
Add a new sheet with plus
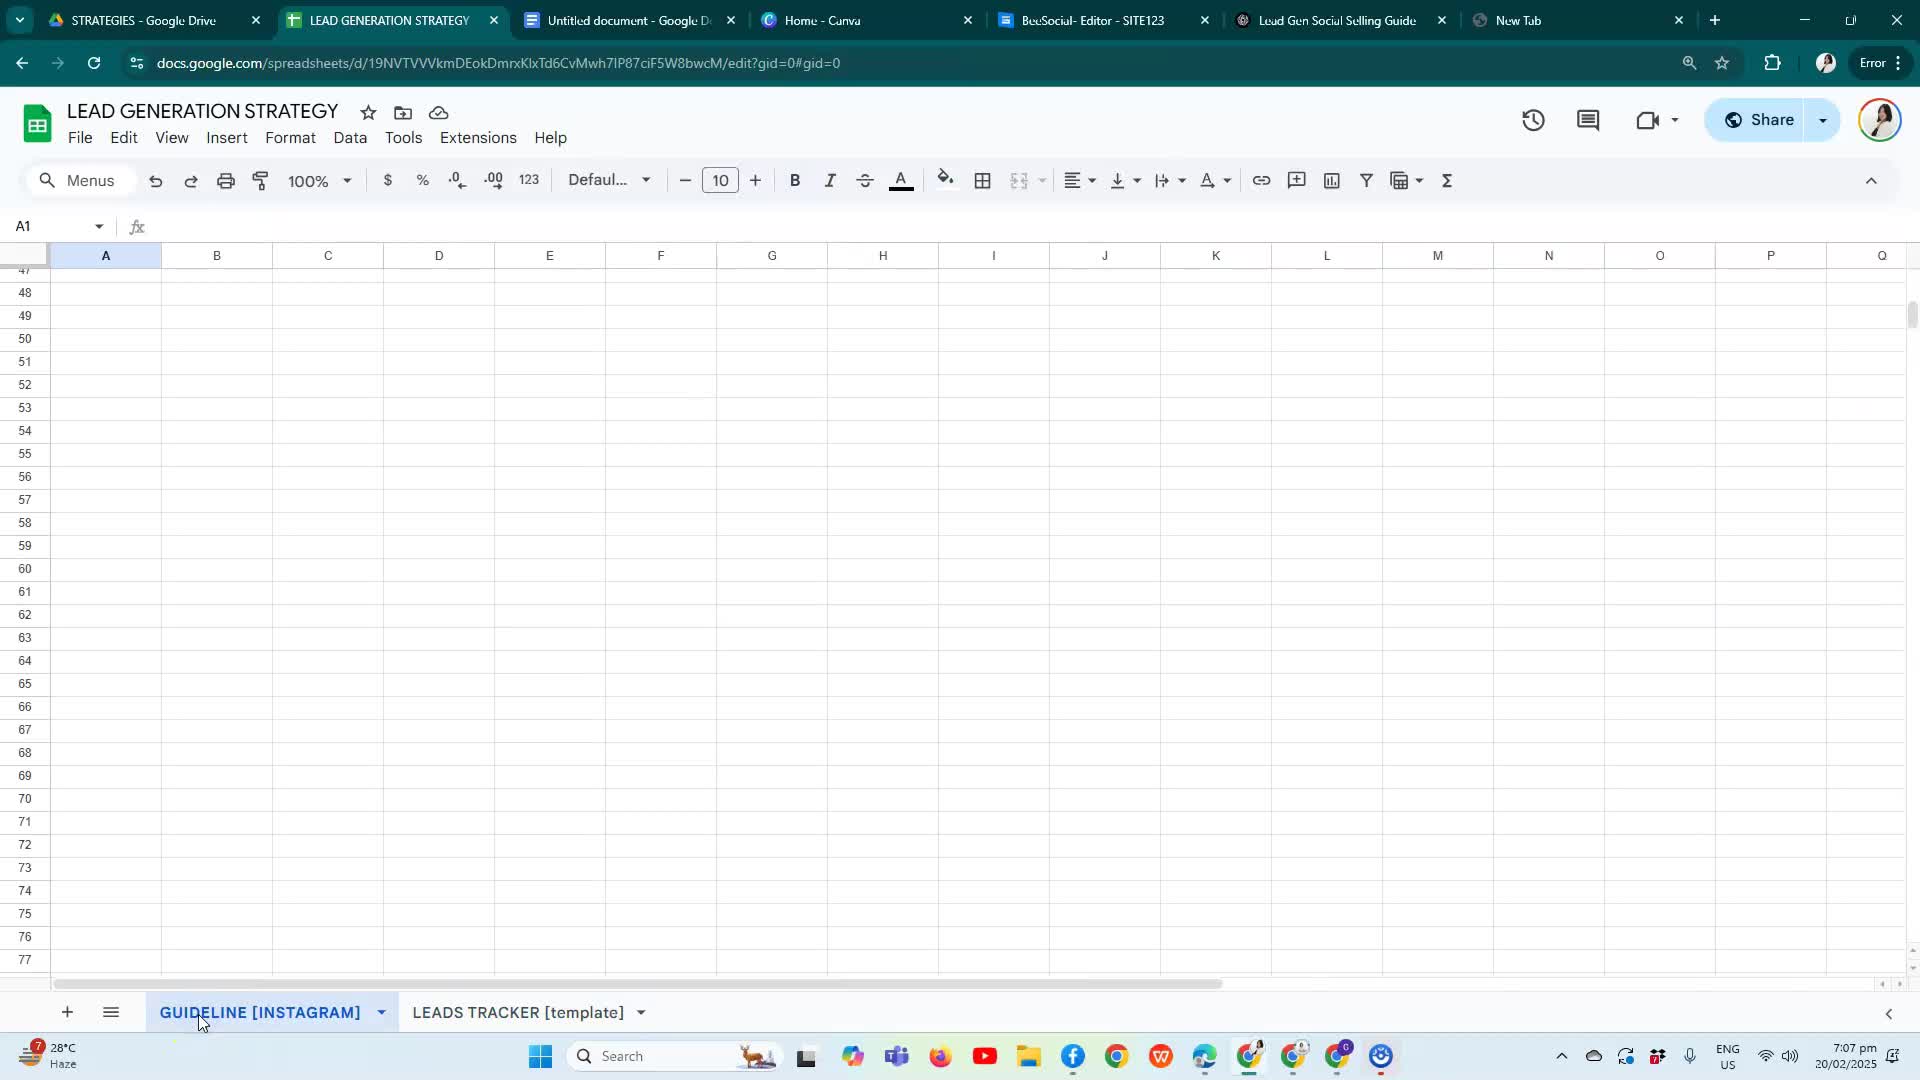tap(67, 1012)
